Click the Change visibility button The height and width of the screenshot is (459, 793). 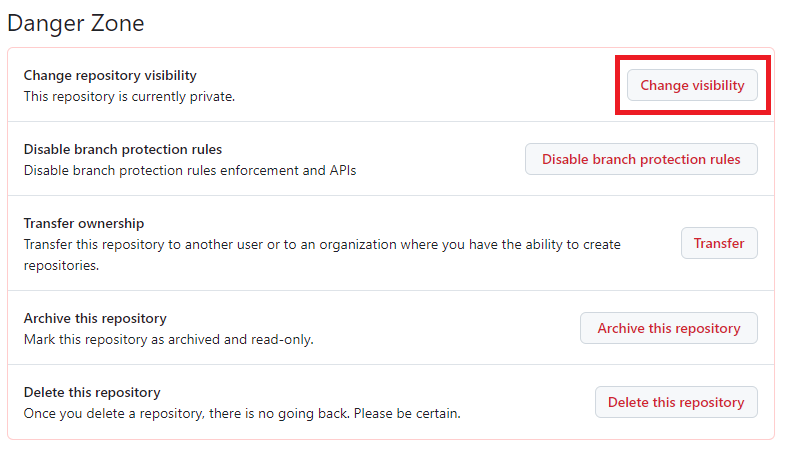[x=692, y=85]
